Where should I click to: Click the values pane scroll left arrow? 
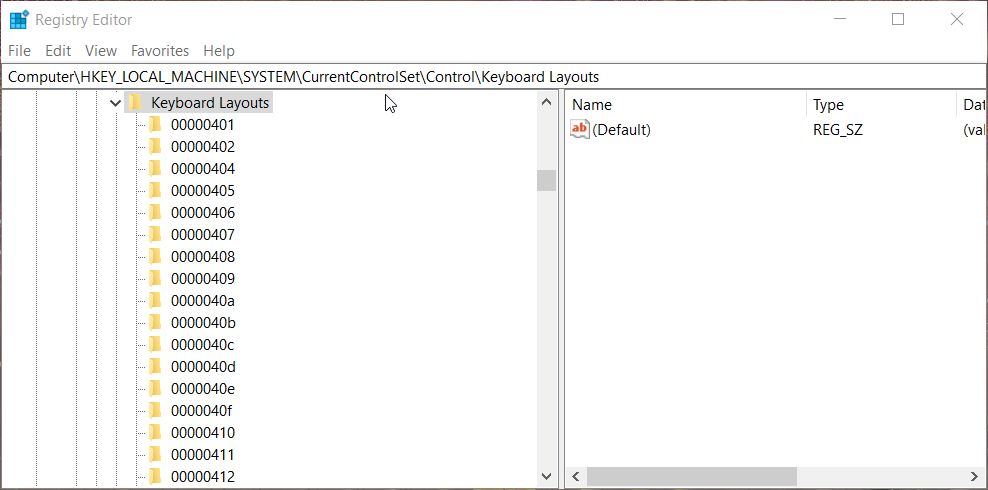point(575,476)
